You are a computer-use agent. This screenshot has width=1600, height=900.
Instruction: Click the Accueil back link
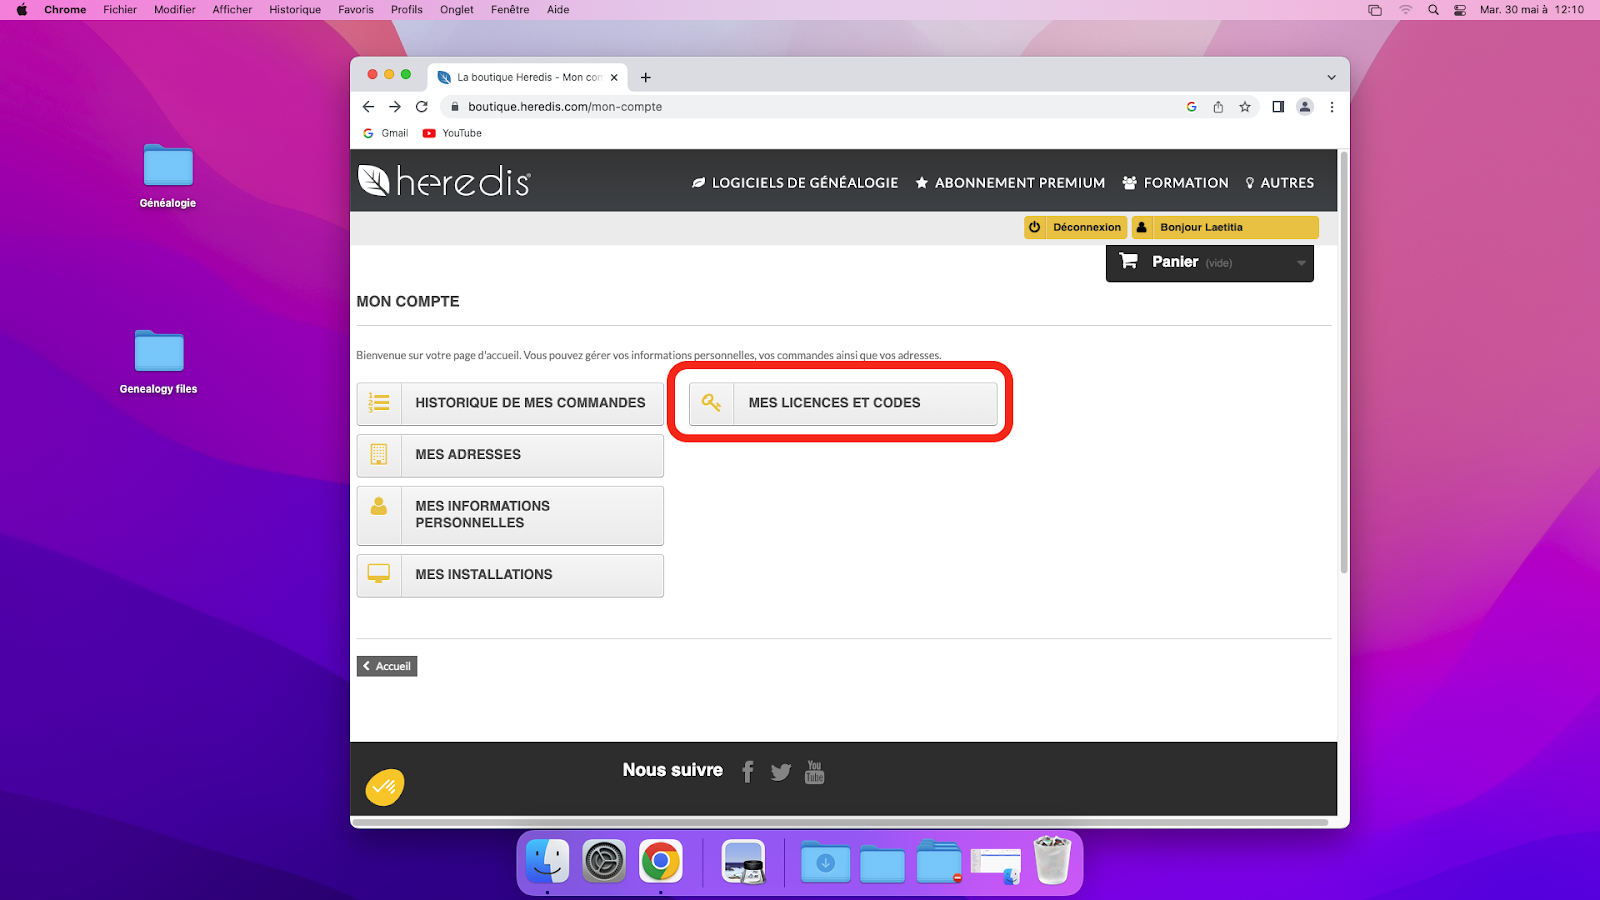[387, 666]
